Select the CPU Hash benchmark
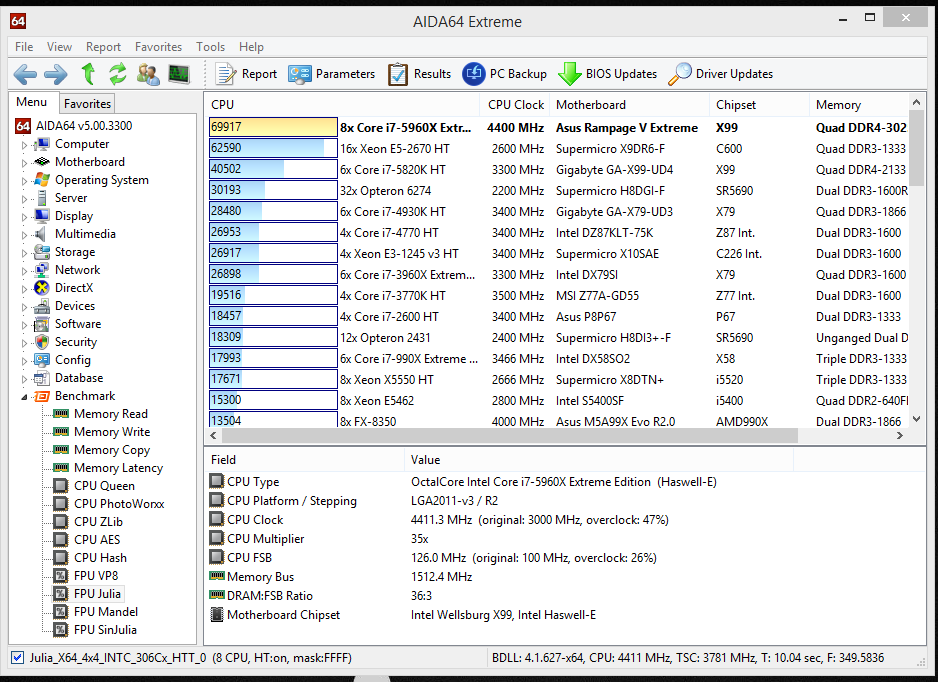This screenshot has width=938, height=682. pyautogui.click(x=100, y=557)
